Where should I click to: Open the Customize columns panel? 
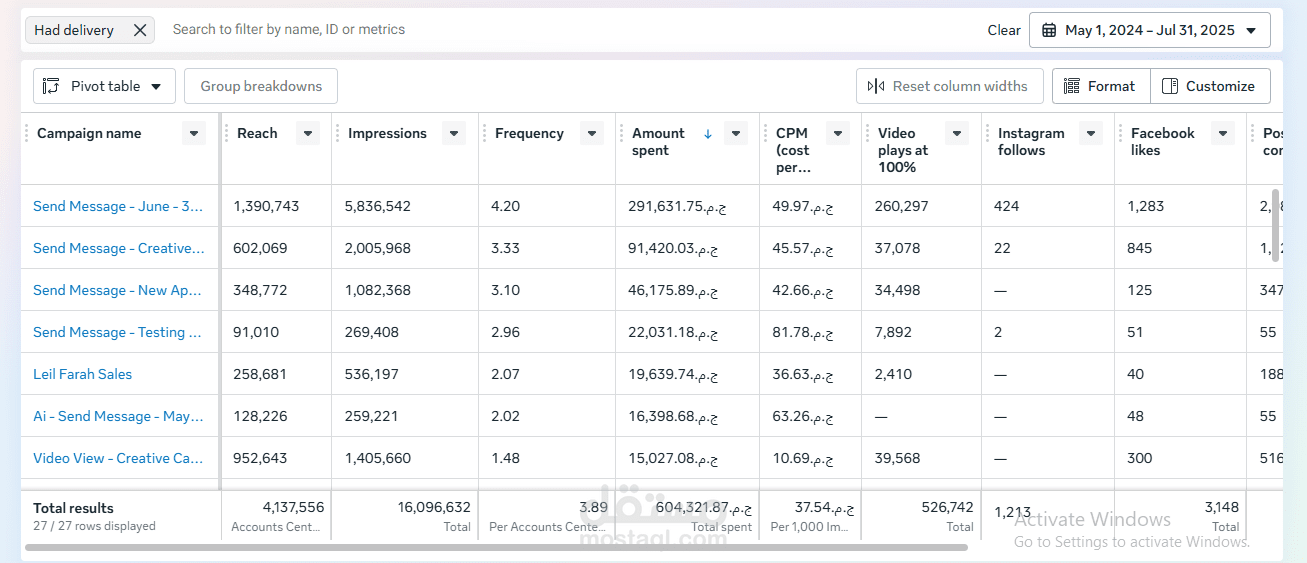1210,86
